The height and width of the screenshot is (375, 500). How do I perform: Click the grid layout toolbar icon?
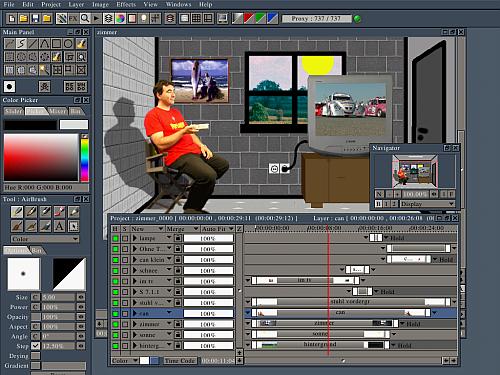[x=196, y=18]
